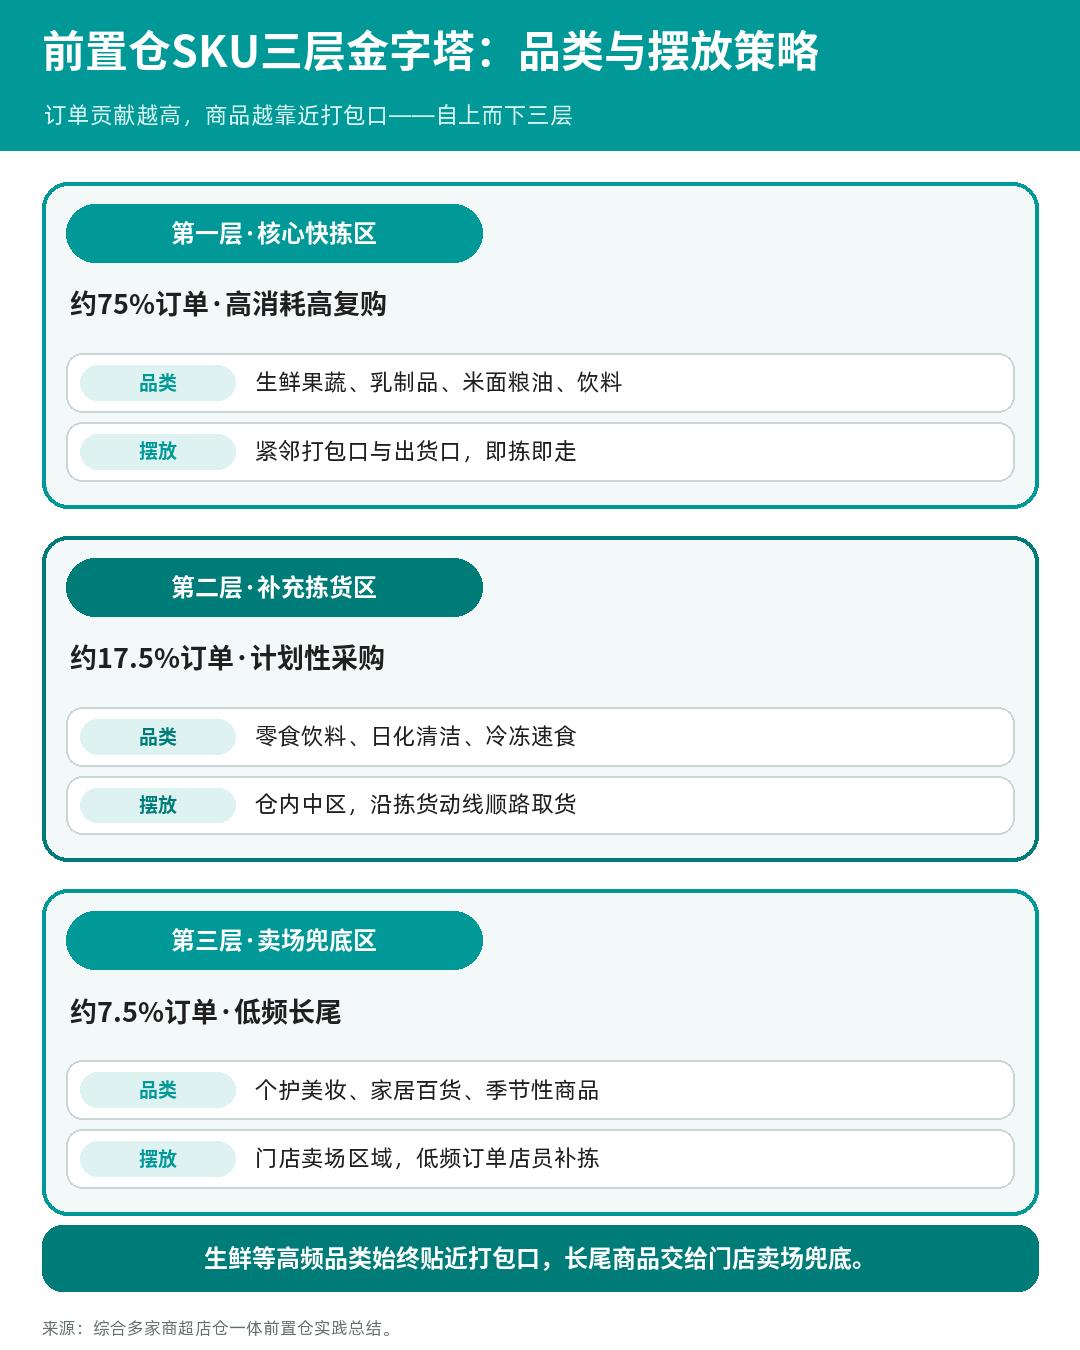Select the 摆放 tag in first layer
Viewport: 1080px width, 1350px height.
point(158,451)
